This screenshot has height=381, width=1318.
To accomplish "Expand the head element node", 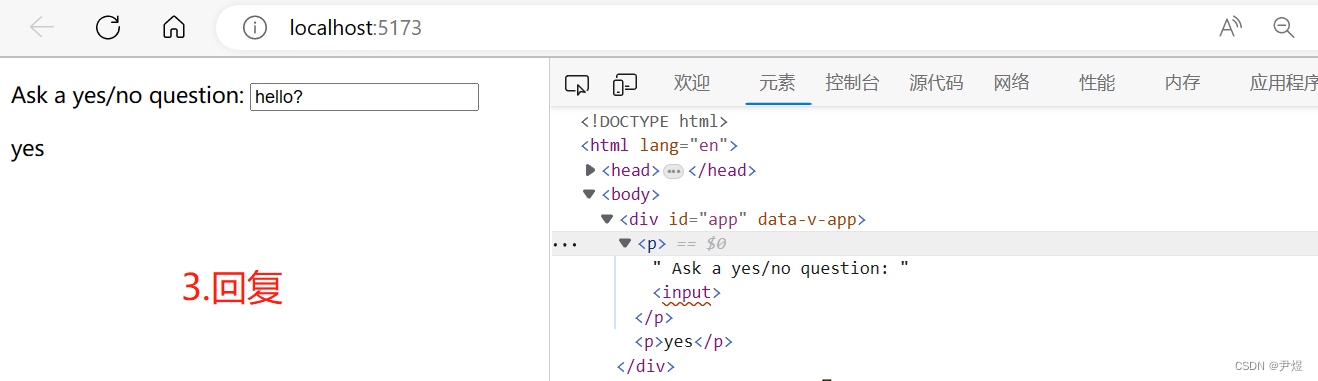I will pyautogui.click(x=590, y=170).
